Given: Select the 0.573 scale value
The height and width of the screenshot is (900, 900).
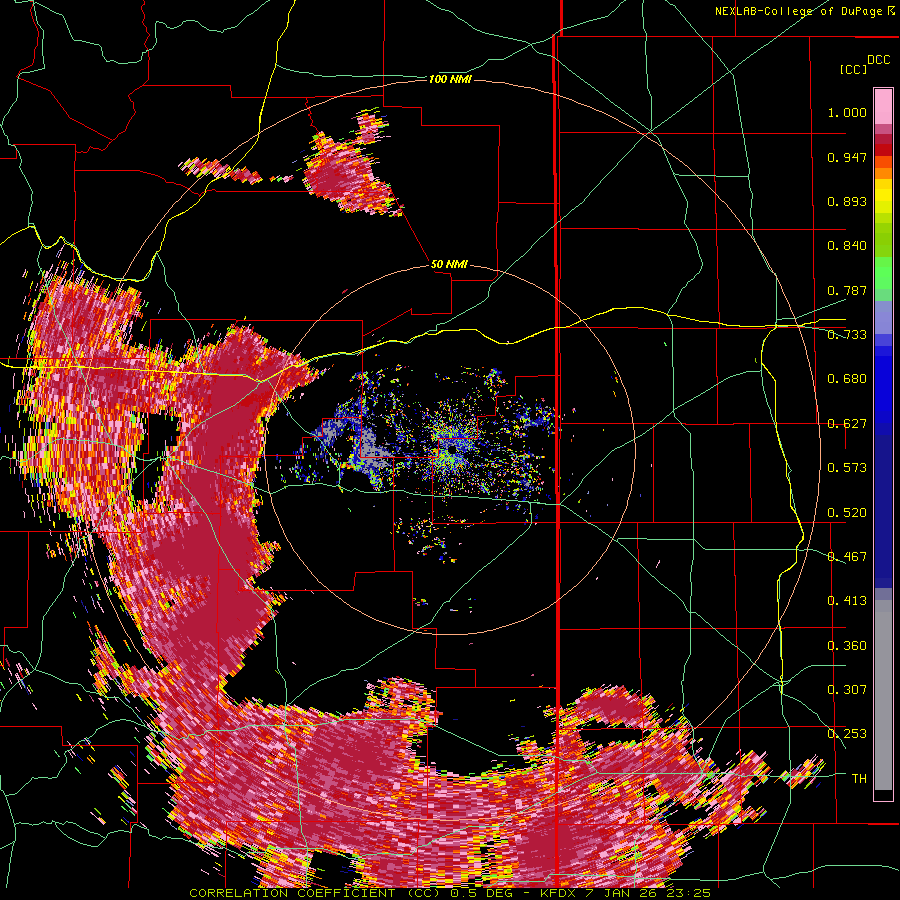Looking at the screenshot, I should pos(847,468).
